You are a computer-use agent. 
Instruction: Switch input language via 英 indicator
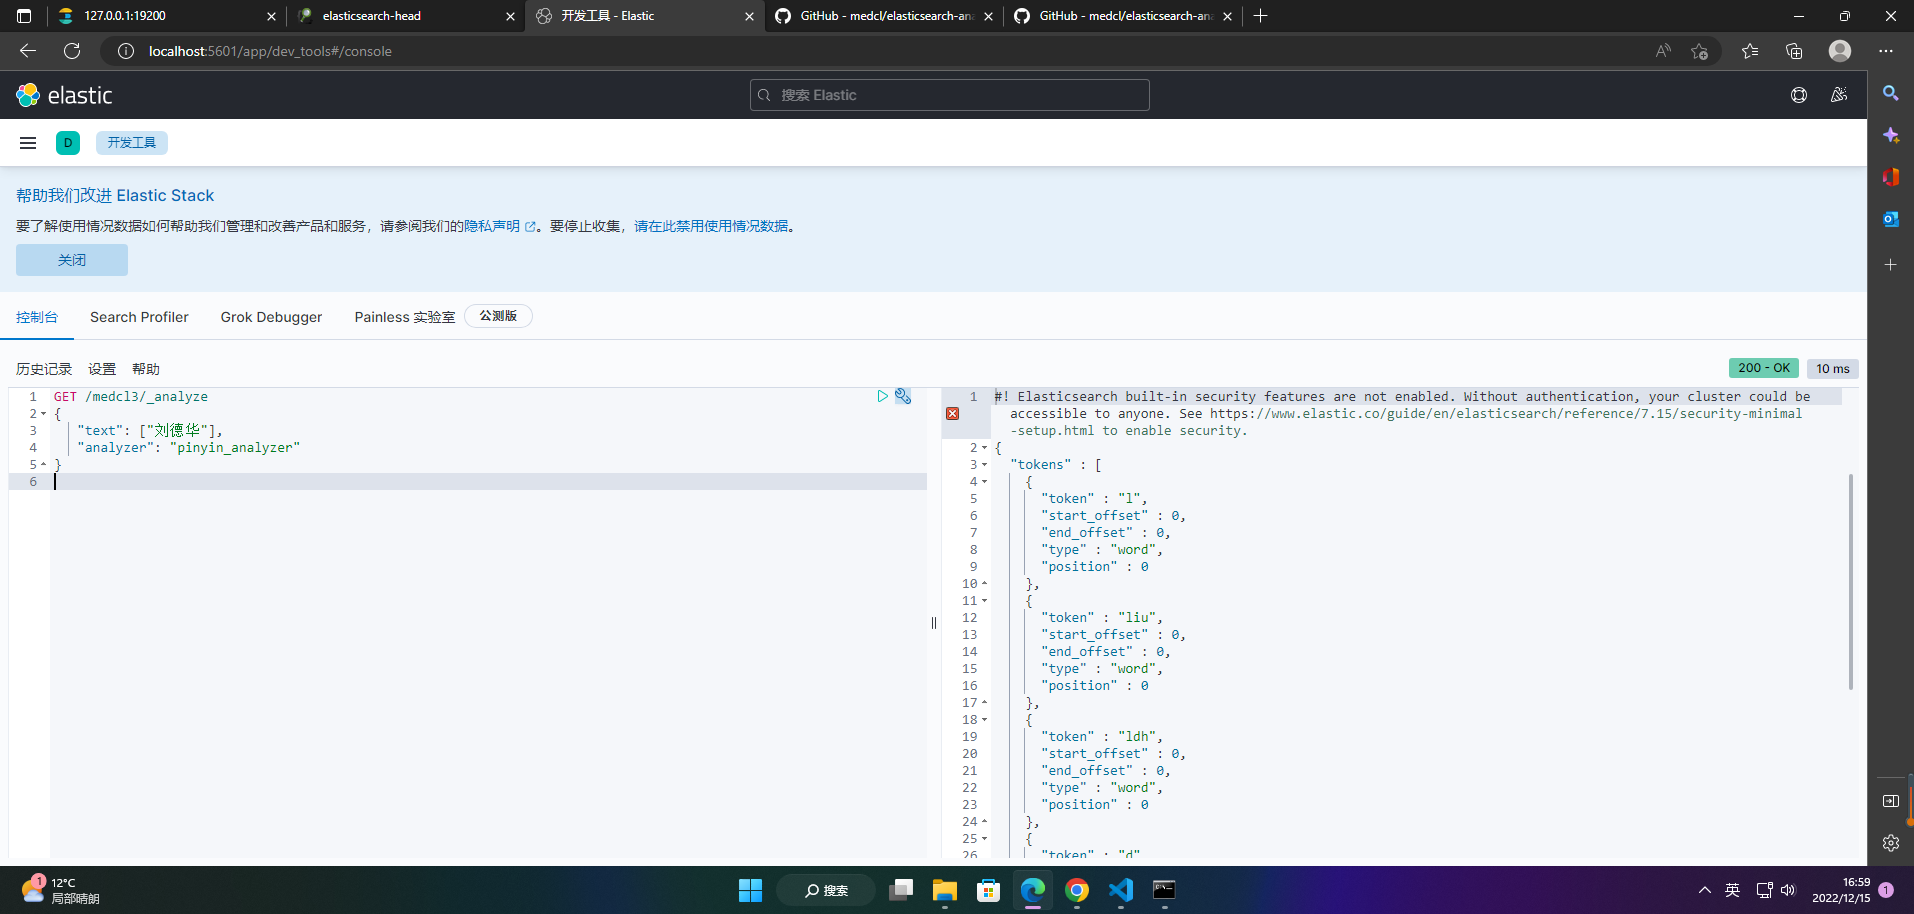point(1733,890)
